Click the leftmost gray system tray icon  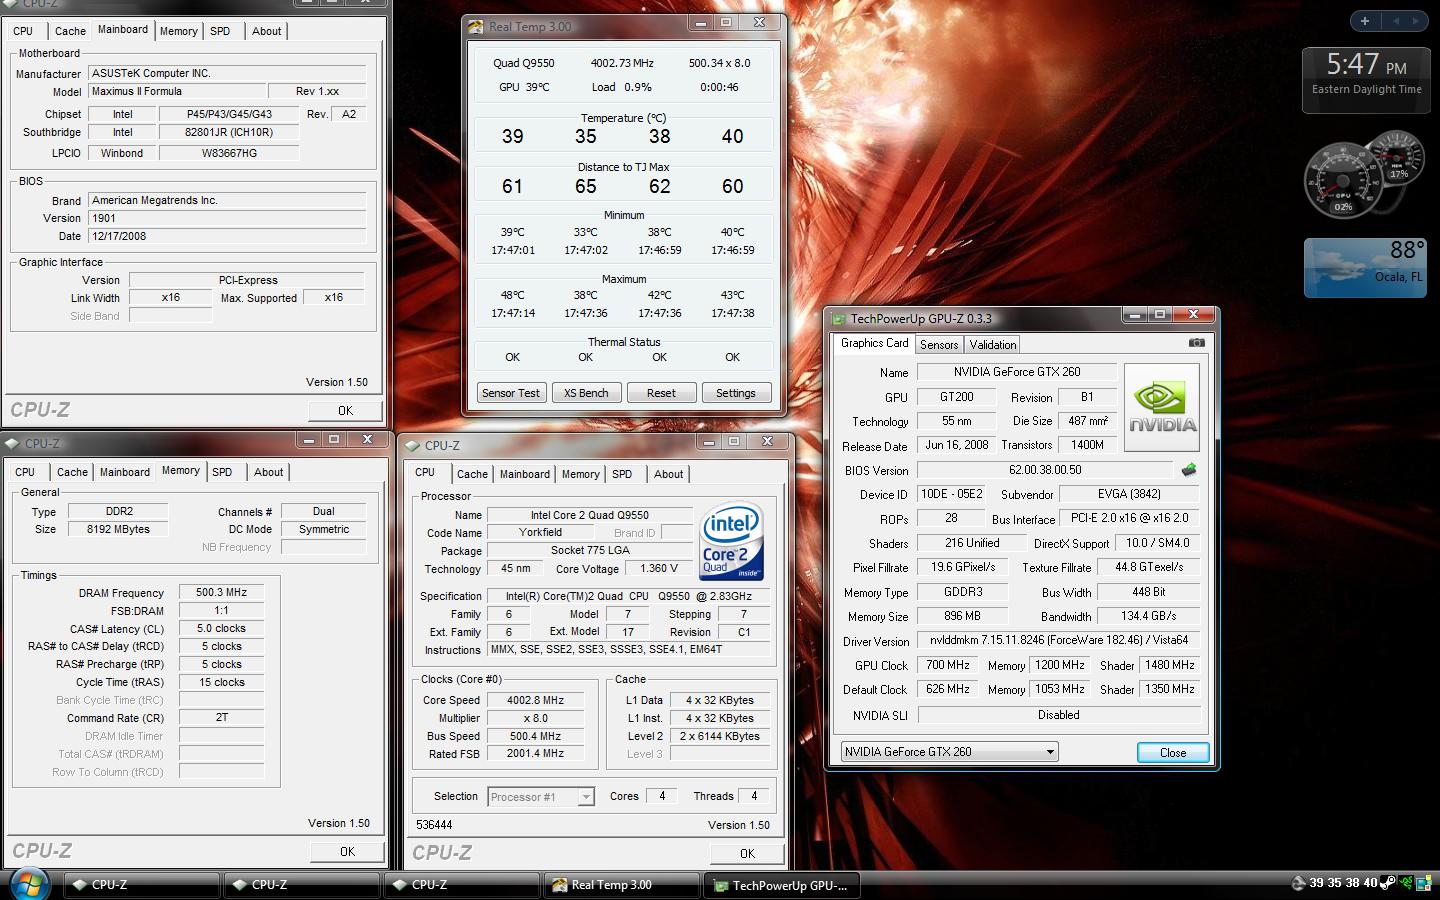pos(1298,883)
